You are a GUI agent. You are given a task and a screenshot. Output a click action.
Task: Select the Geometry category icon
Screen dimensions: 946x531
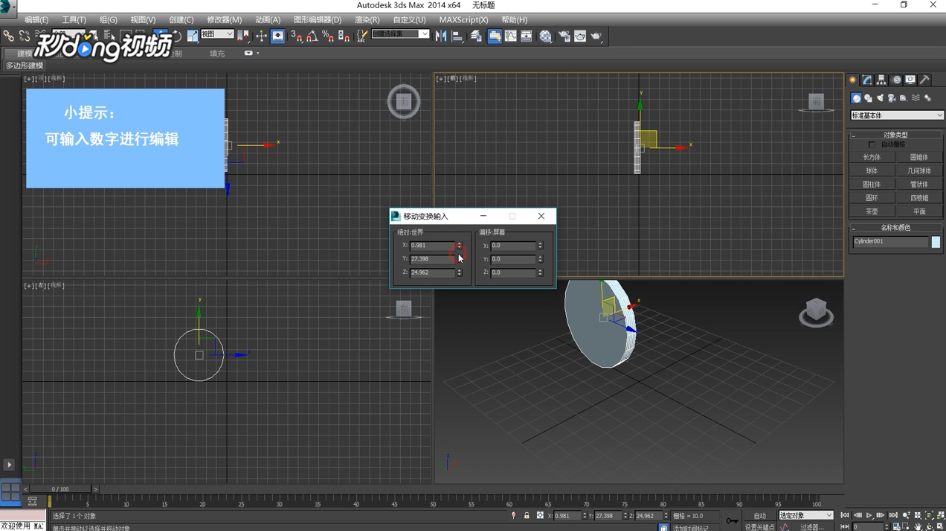tap(856, 98)
